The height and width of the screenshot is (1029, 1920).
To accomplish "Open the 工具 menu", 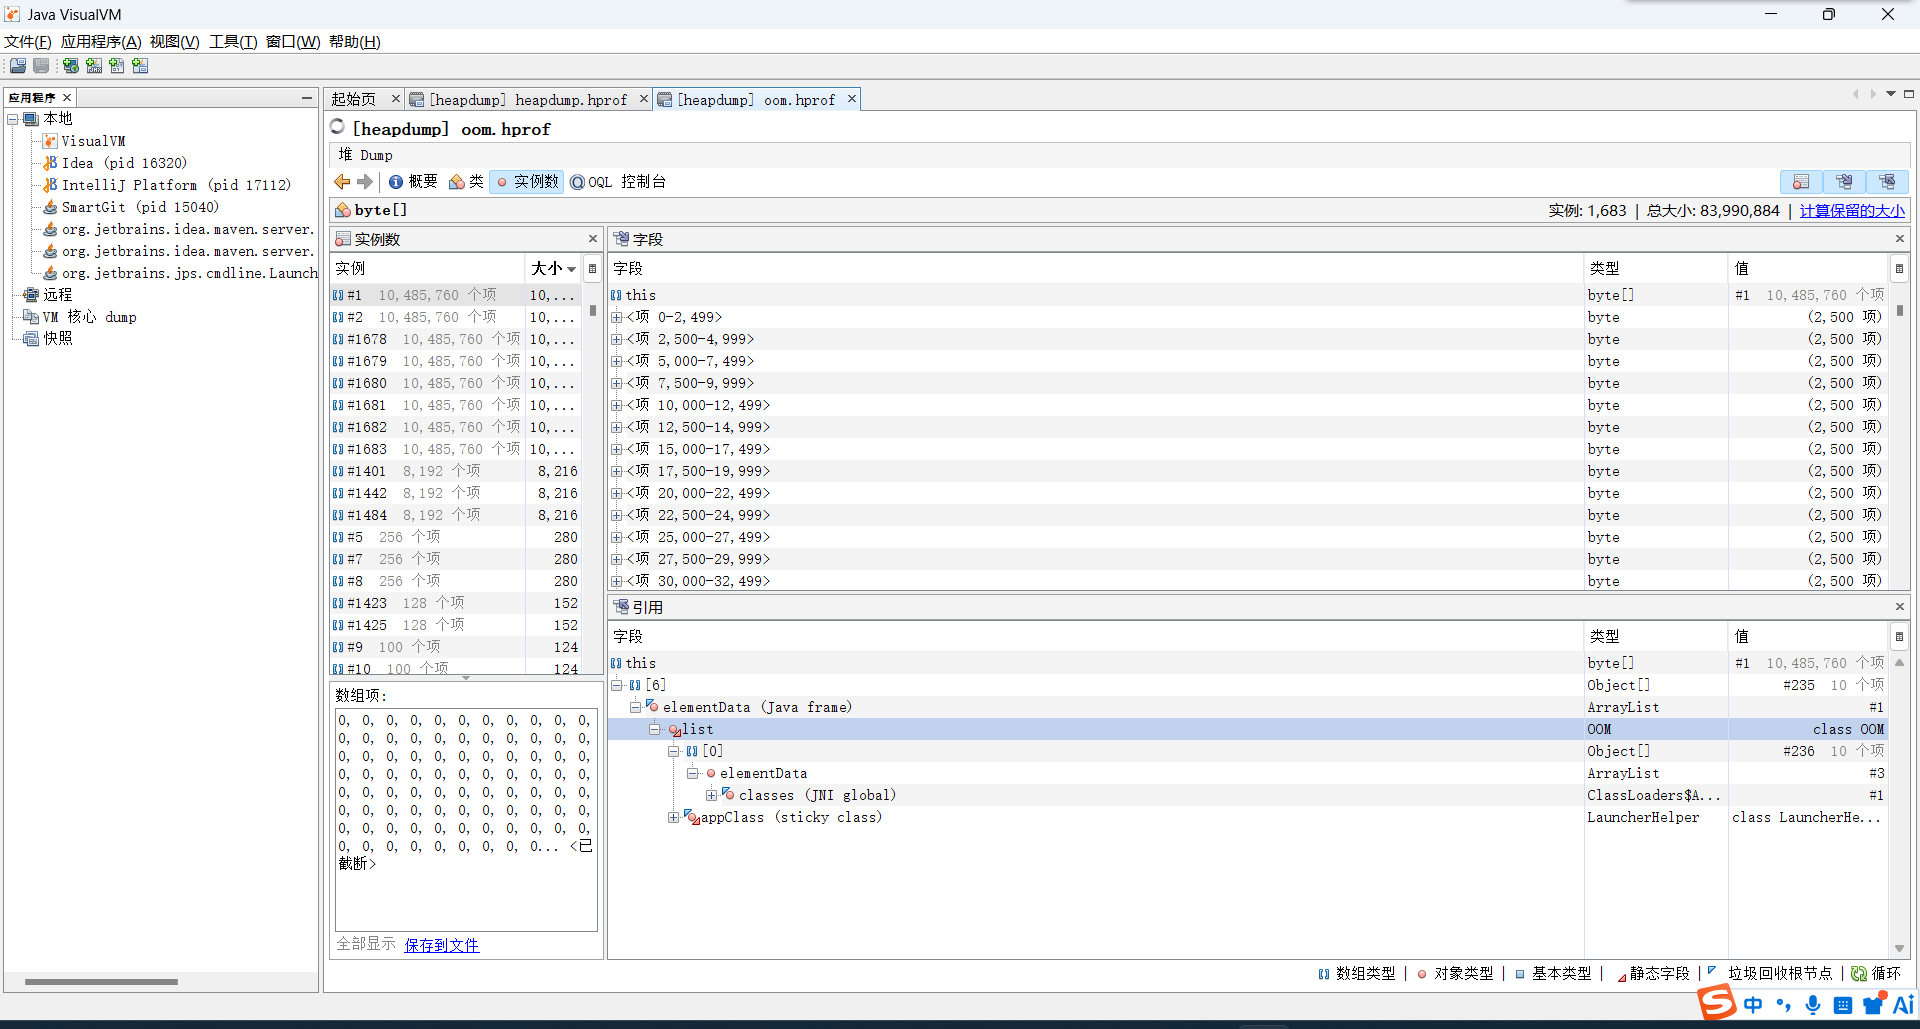I will 233,42.
